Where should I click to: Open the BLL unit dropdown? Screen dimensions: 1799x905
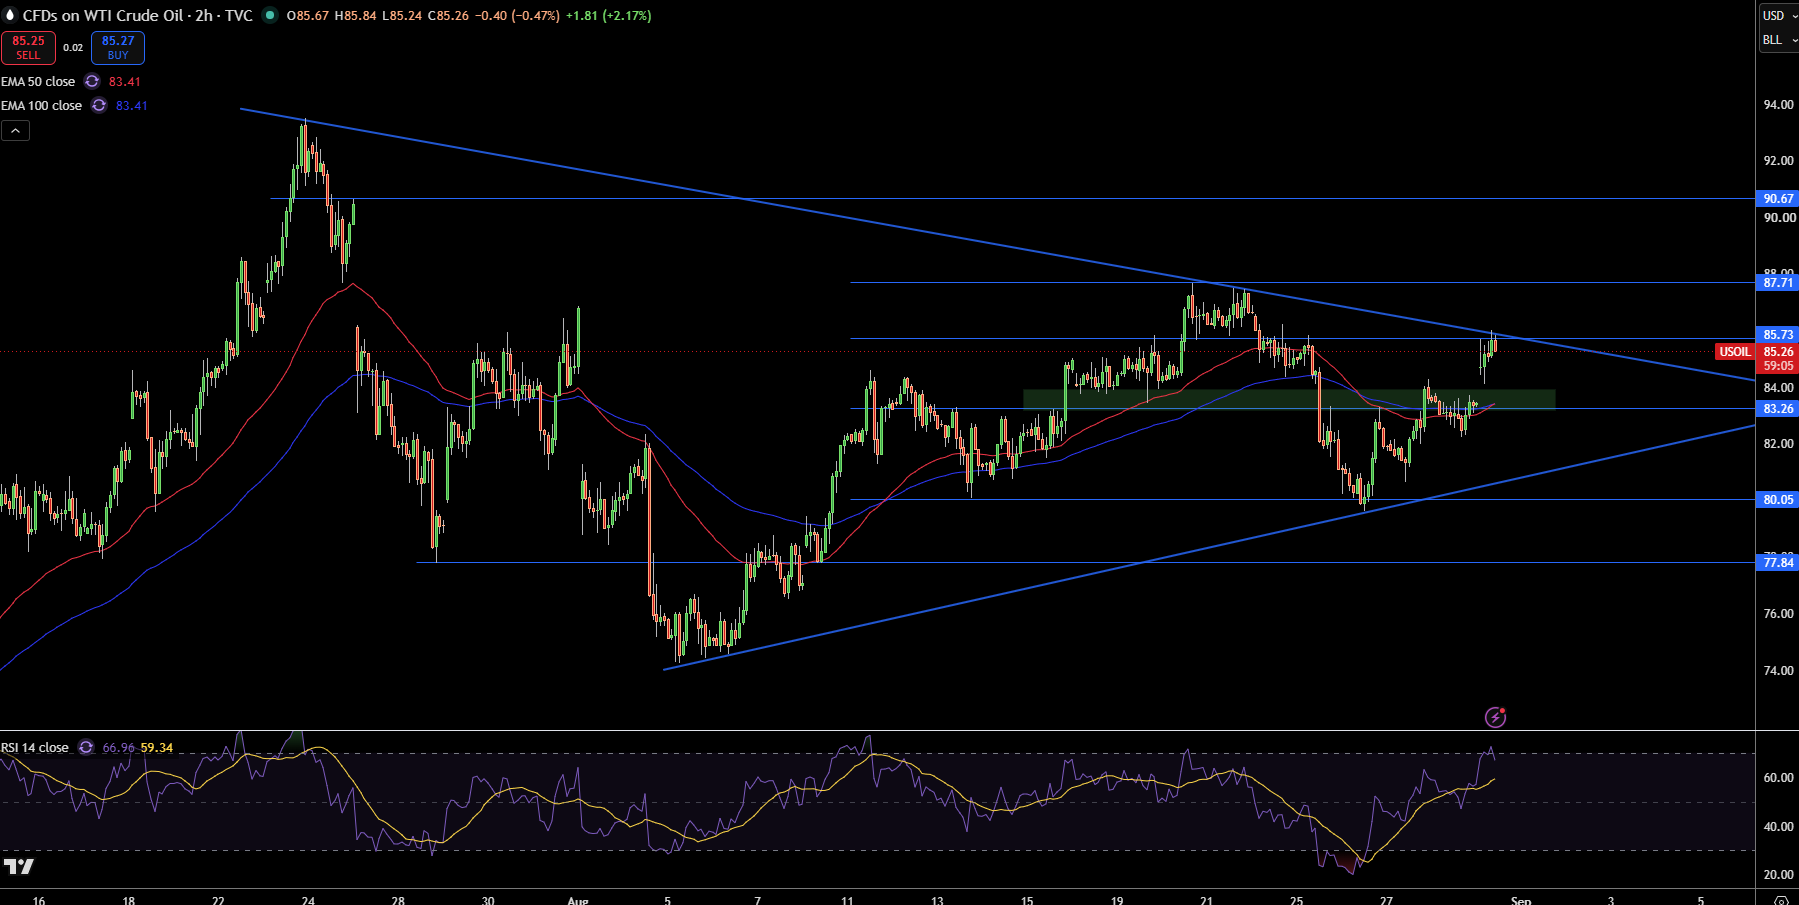click(x=1779, y=40)
